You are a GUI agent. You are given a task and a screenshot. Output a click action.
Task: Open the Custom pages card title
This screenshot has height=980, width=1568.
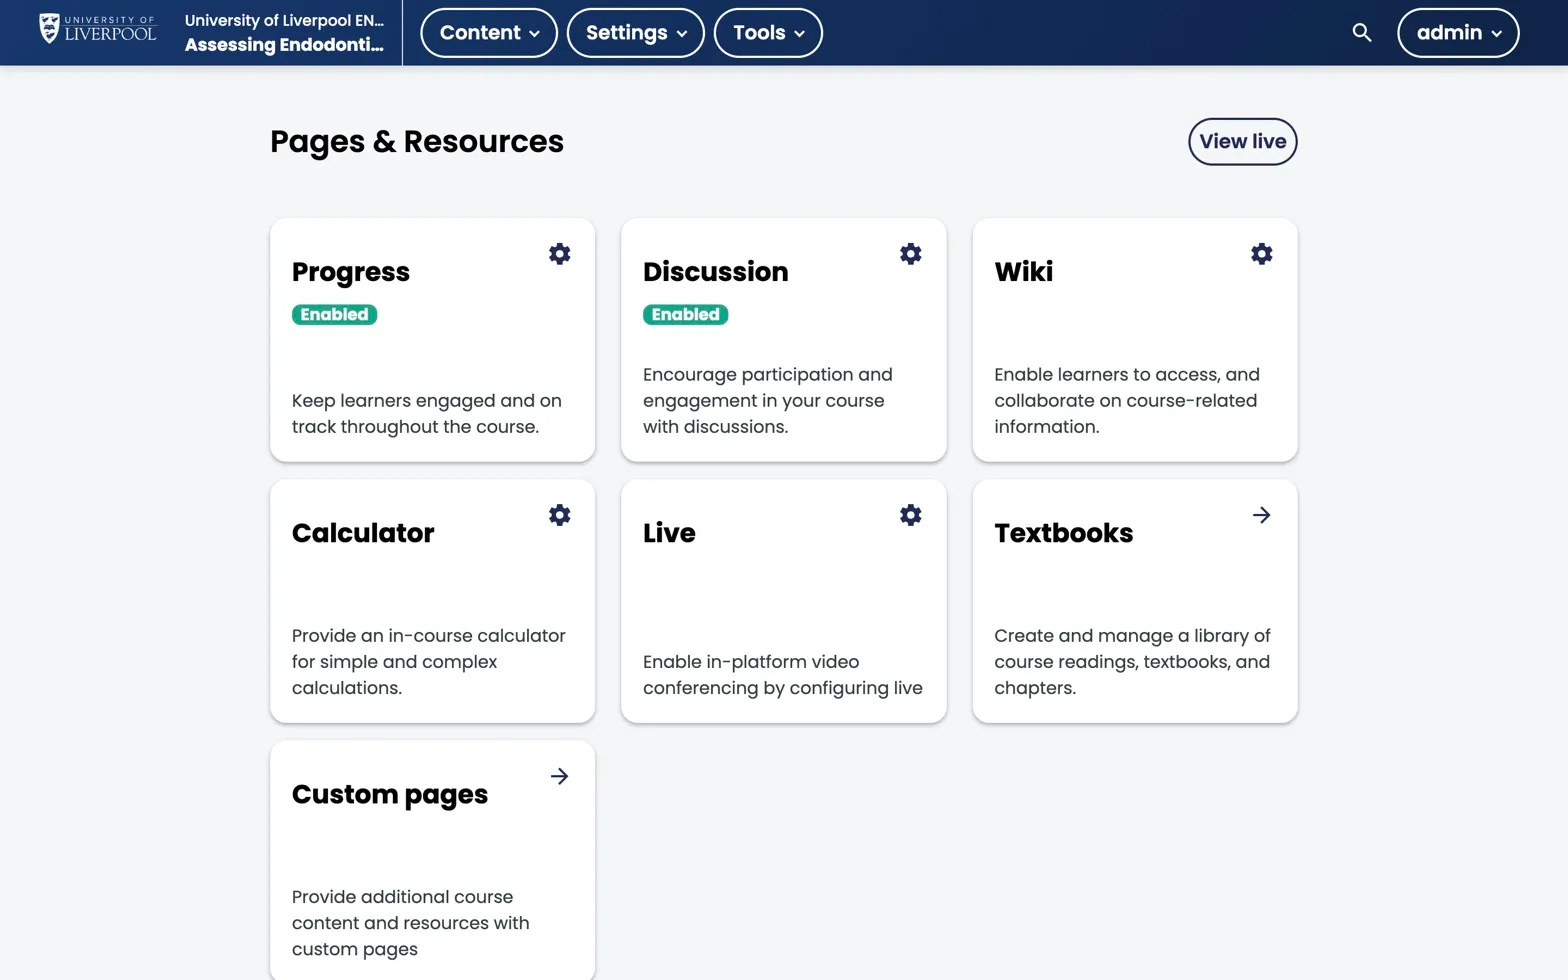point(390,795)
